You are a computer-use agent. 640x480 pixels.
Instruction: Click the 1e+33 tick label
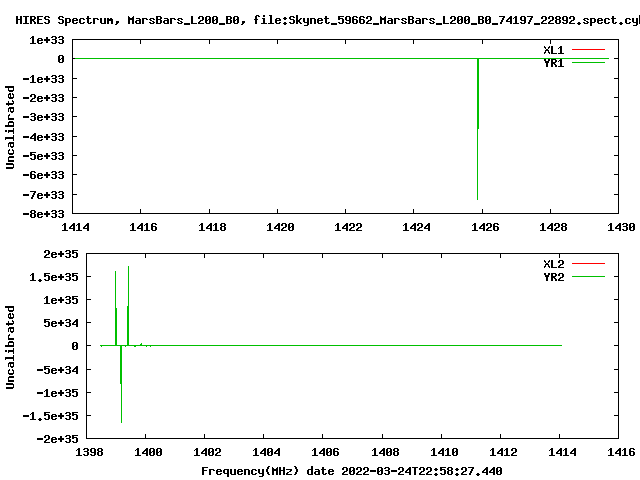pyautogui.click(x=47, y=40)
